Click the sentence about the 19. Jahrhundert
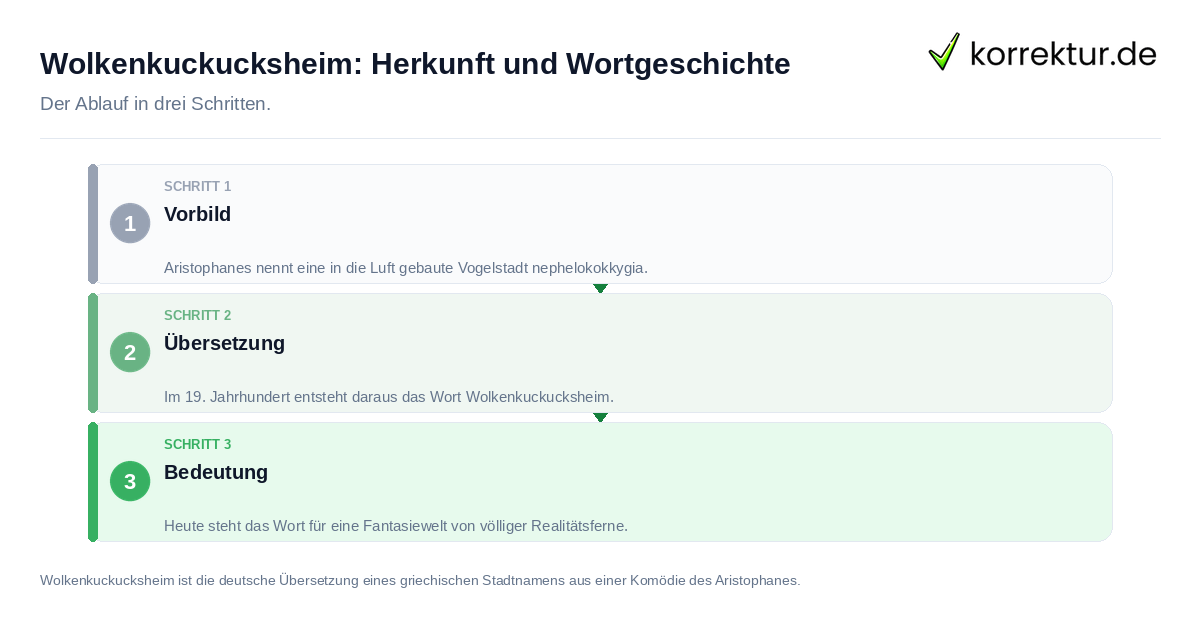 click(389, 397)
